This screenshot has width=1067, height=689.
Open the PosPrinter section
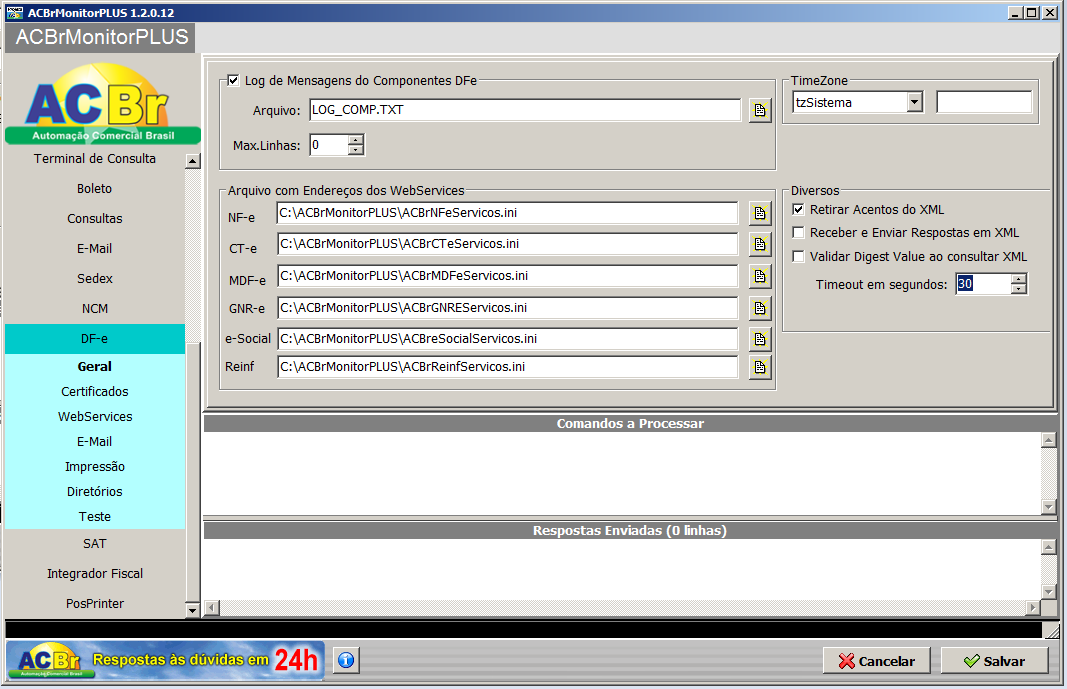click(x=95, y=603)
